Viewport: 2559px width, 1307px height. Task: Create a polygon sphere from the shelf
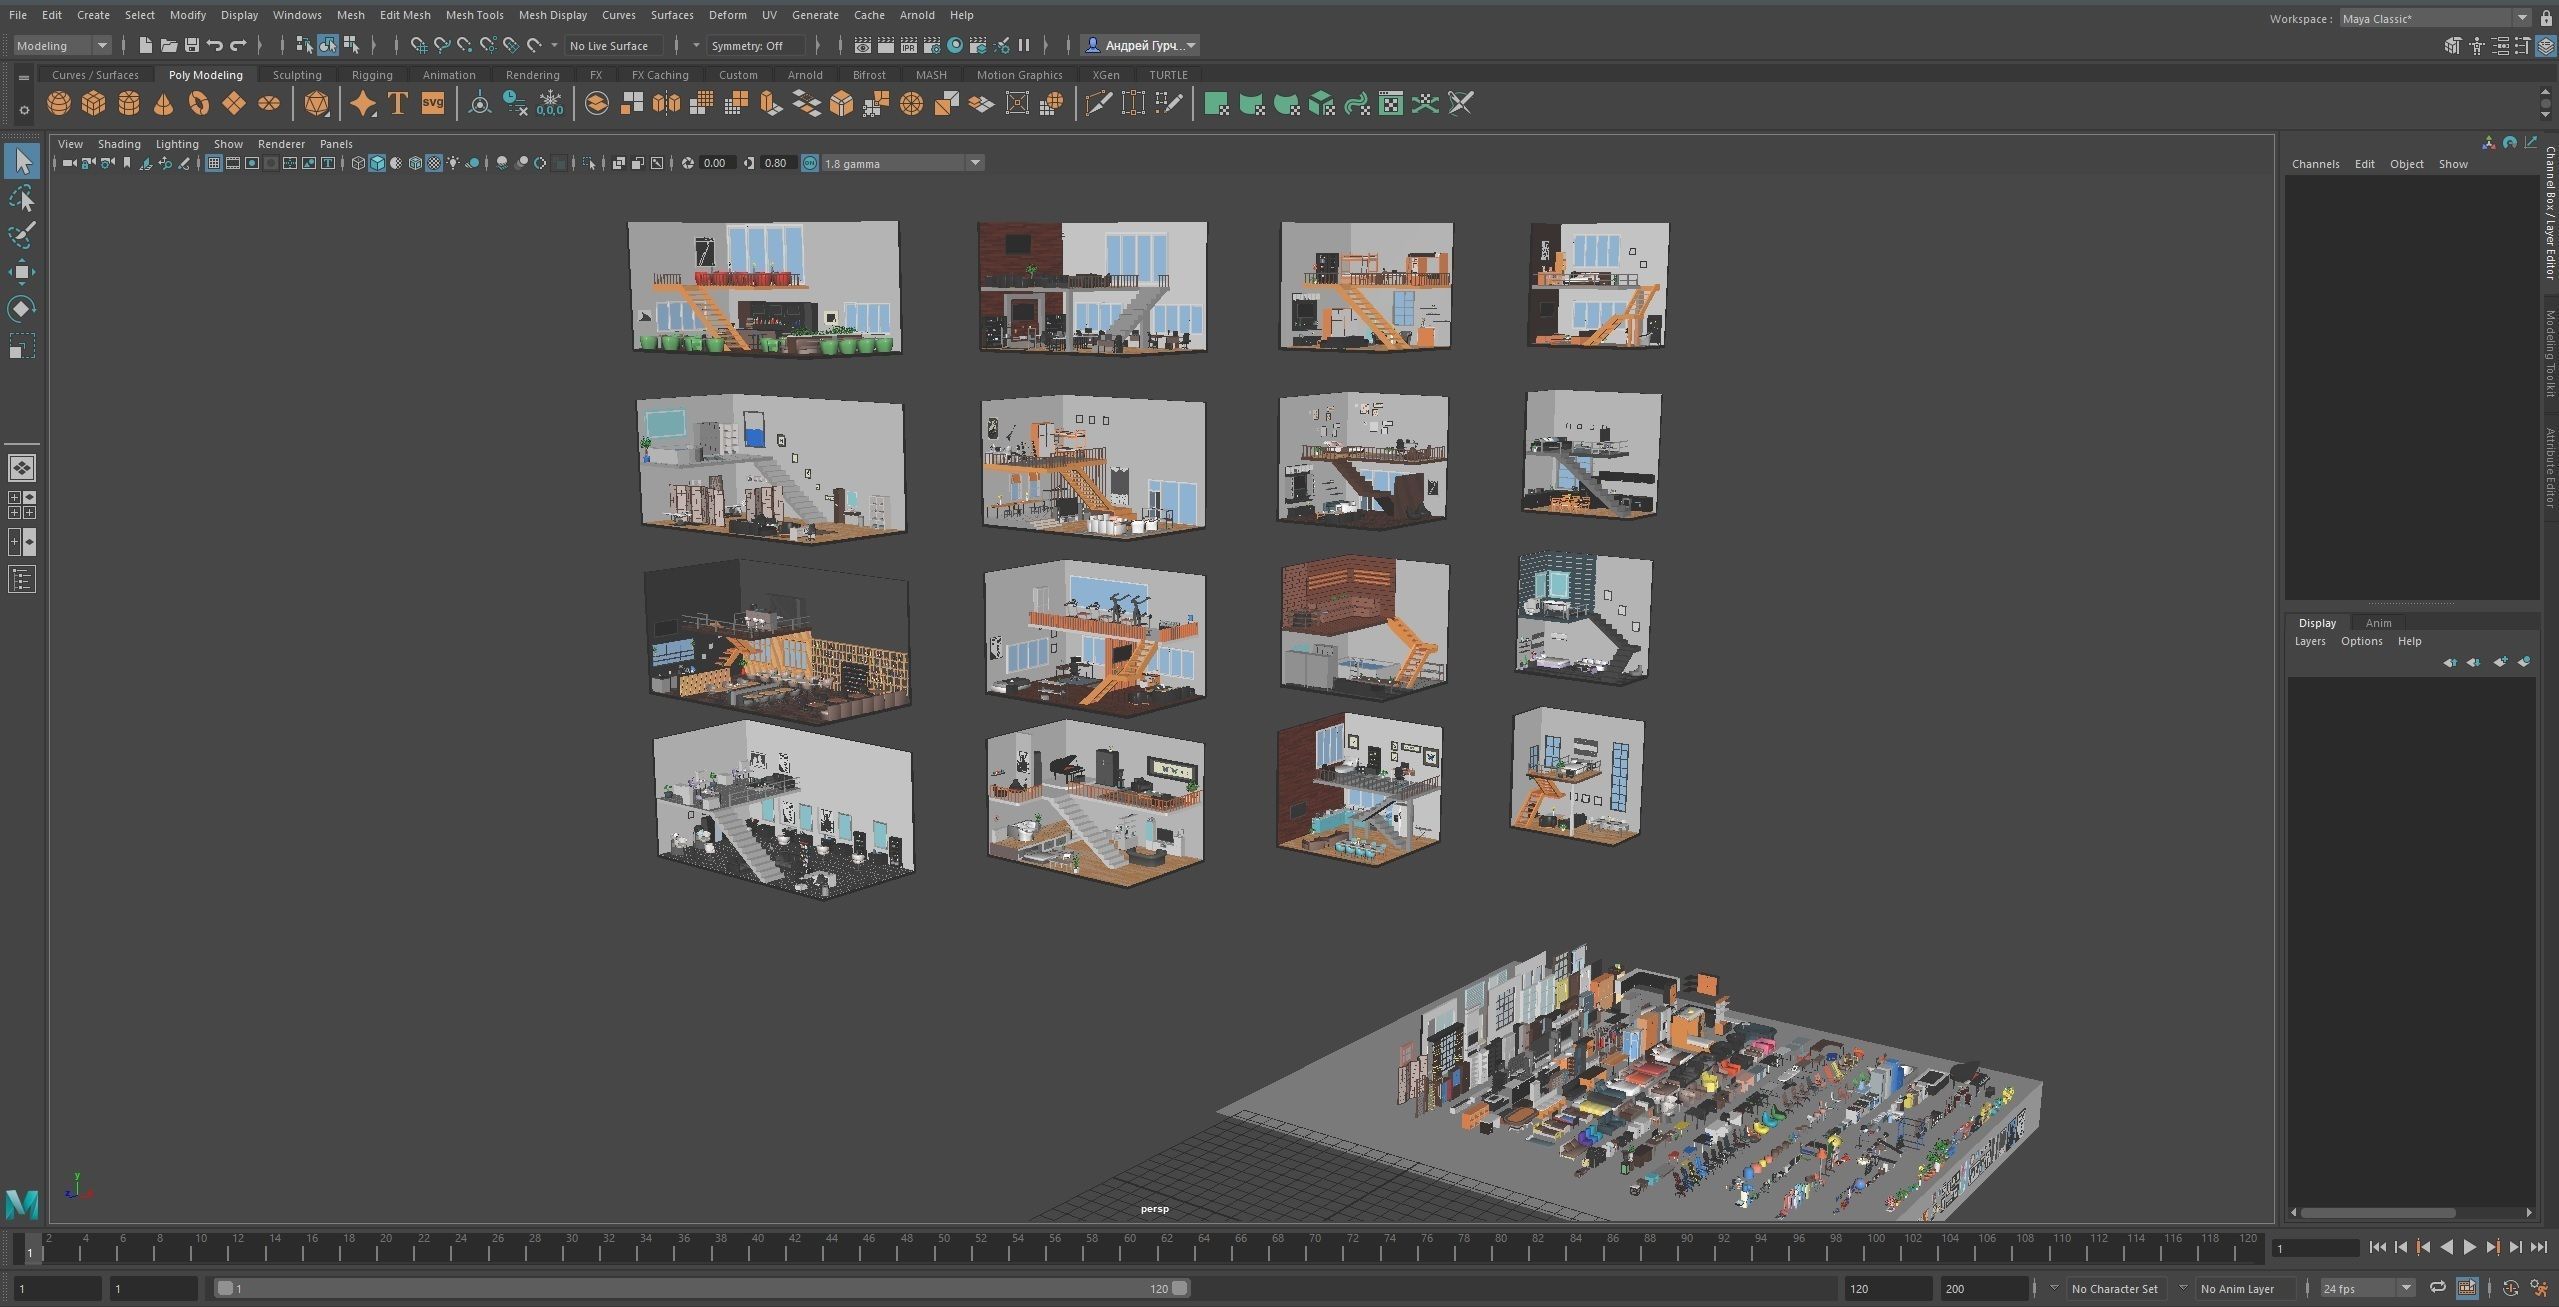(59, 104)
